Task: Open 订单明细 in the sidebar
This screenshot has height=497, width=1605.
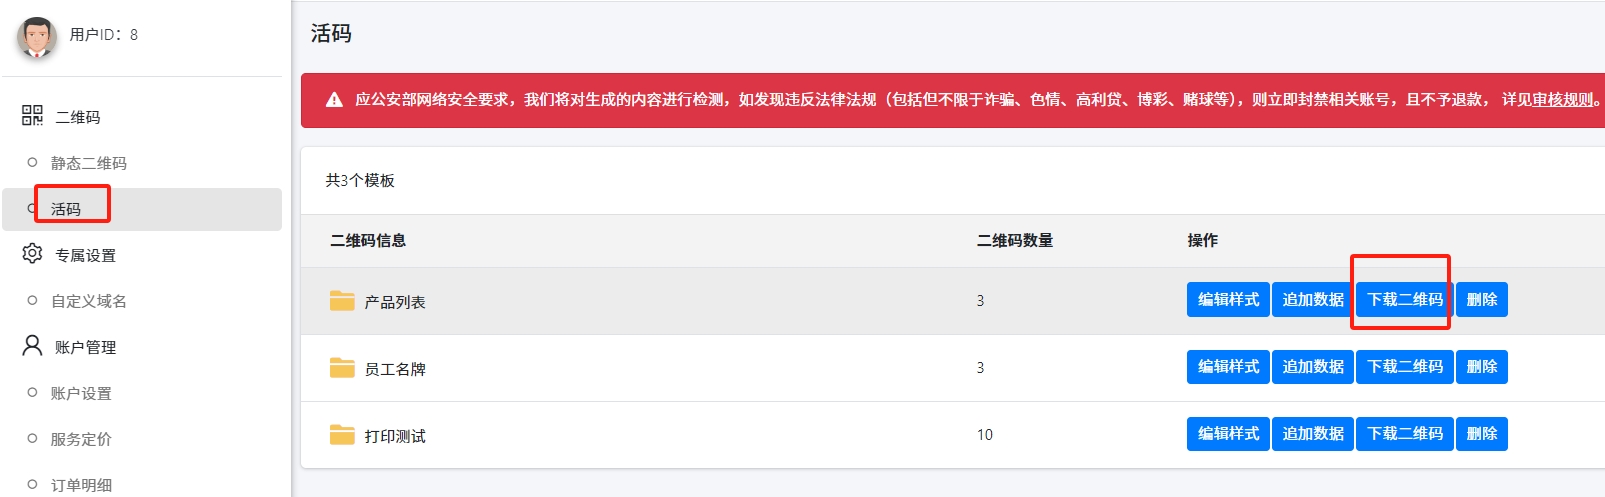Action: tap(81, 485)
